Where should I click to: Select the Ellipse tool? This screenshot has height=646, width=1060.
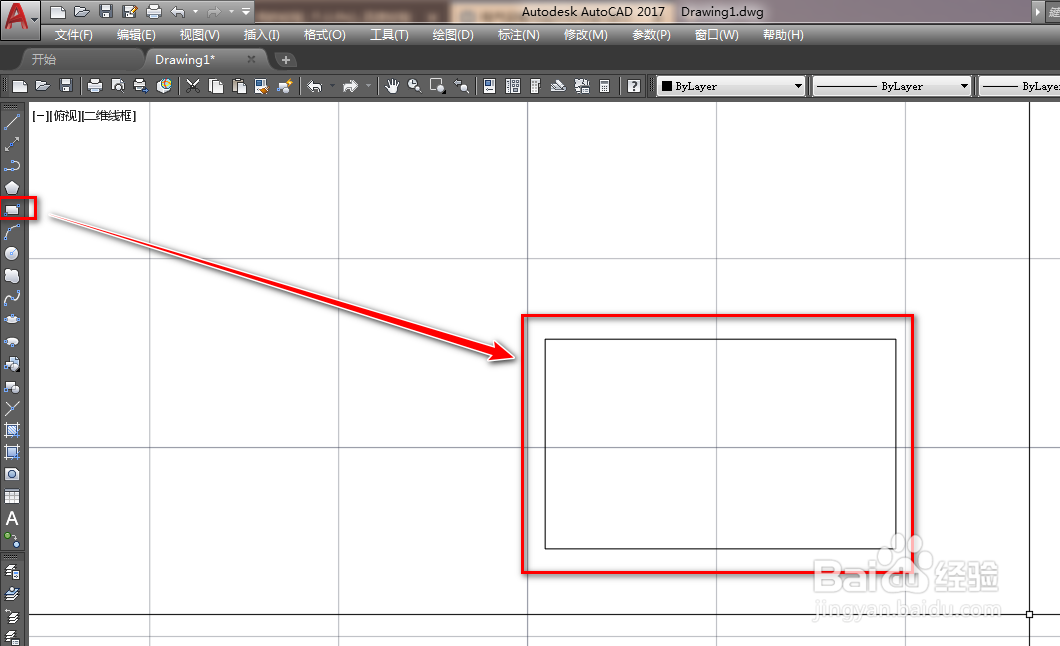11,320
